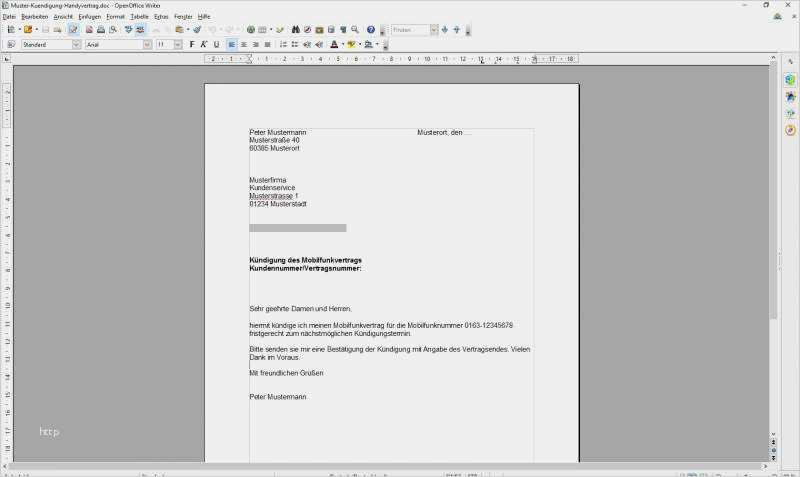Click the Fenster menu item
800x477 pixels.
tap(183, 17)
